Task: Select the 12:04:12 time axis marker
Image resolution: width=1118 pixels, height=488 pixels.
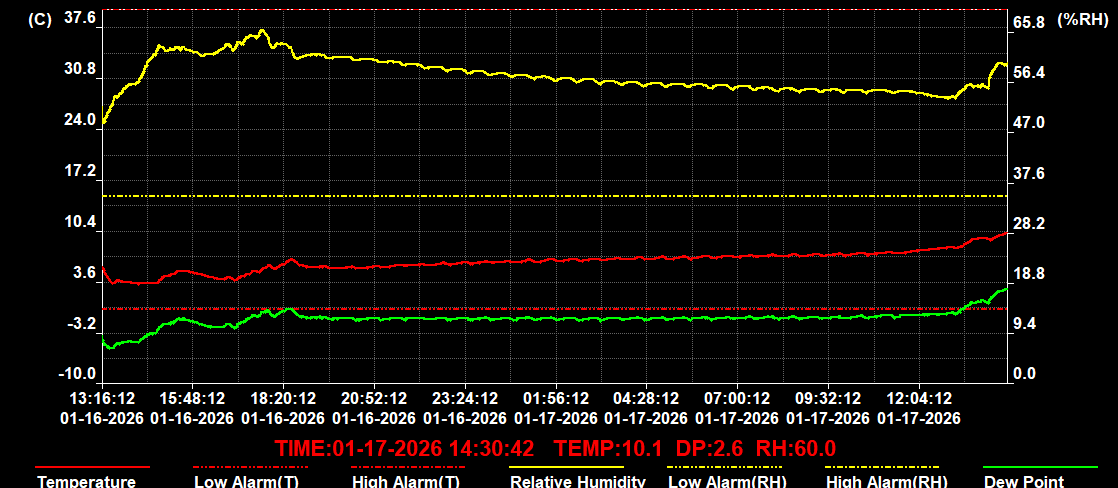Action: point(918,398)
